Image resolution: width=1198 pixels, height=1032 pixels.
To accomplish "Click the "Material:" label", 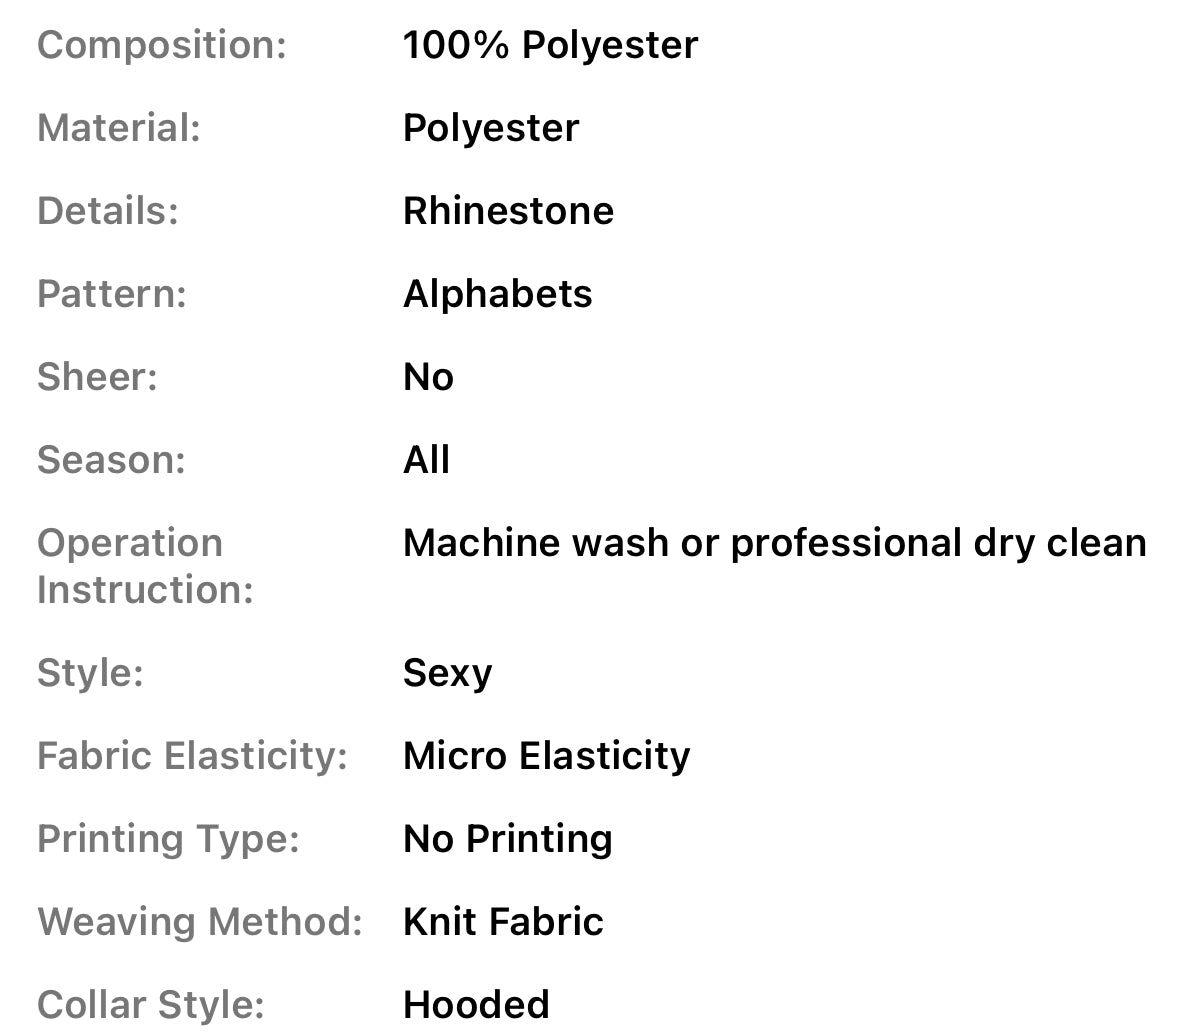I will 119,128.
